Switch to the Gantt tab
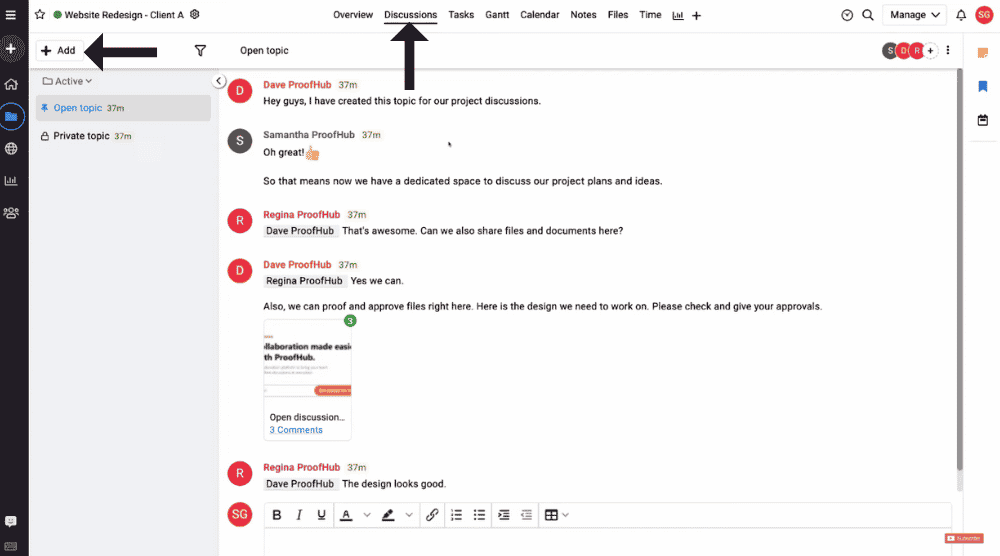The height and width of the screenshot is (556, 1000). pyautogui.click(x=497, y=15)
